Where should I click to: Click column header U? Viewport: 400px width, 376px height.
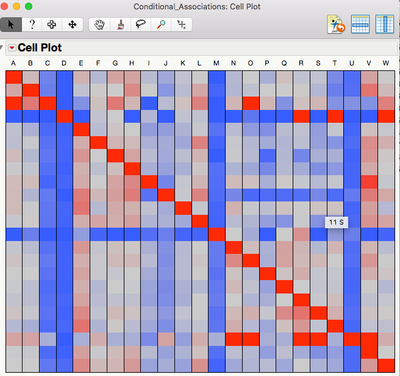[x=352, y=63]
